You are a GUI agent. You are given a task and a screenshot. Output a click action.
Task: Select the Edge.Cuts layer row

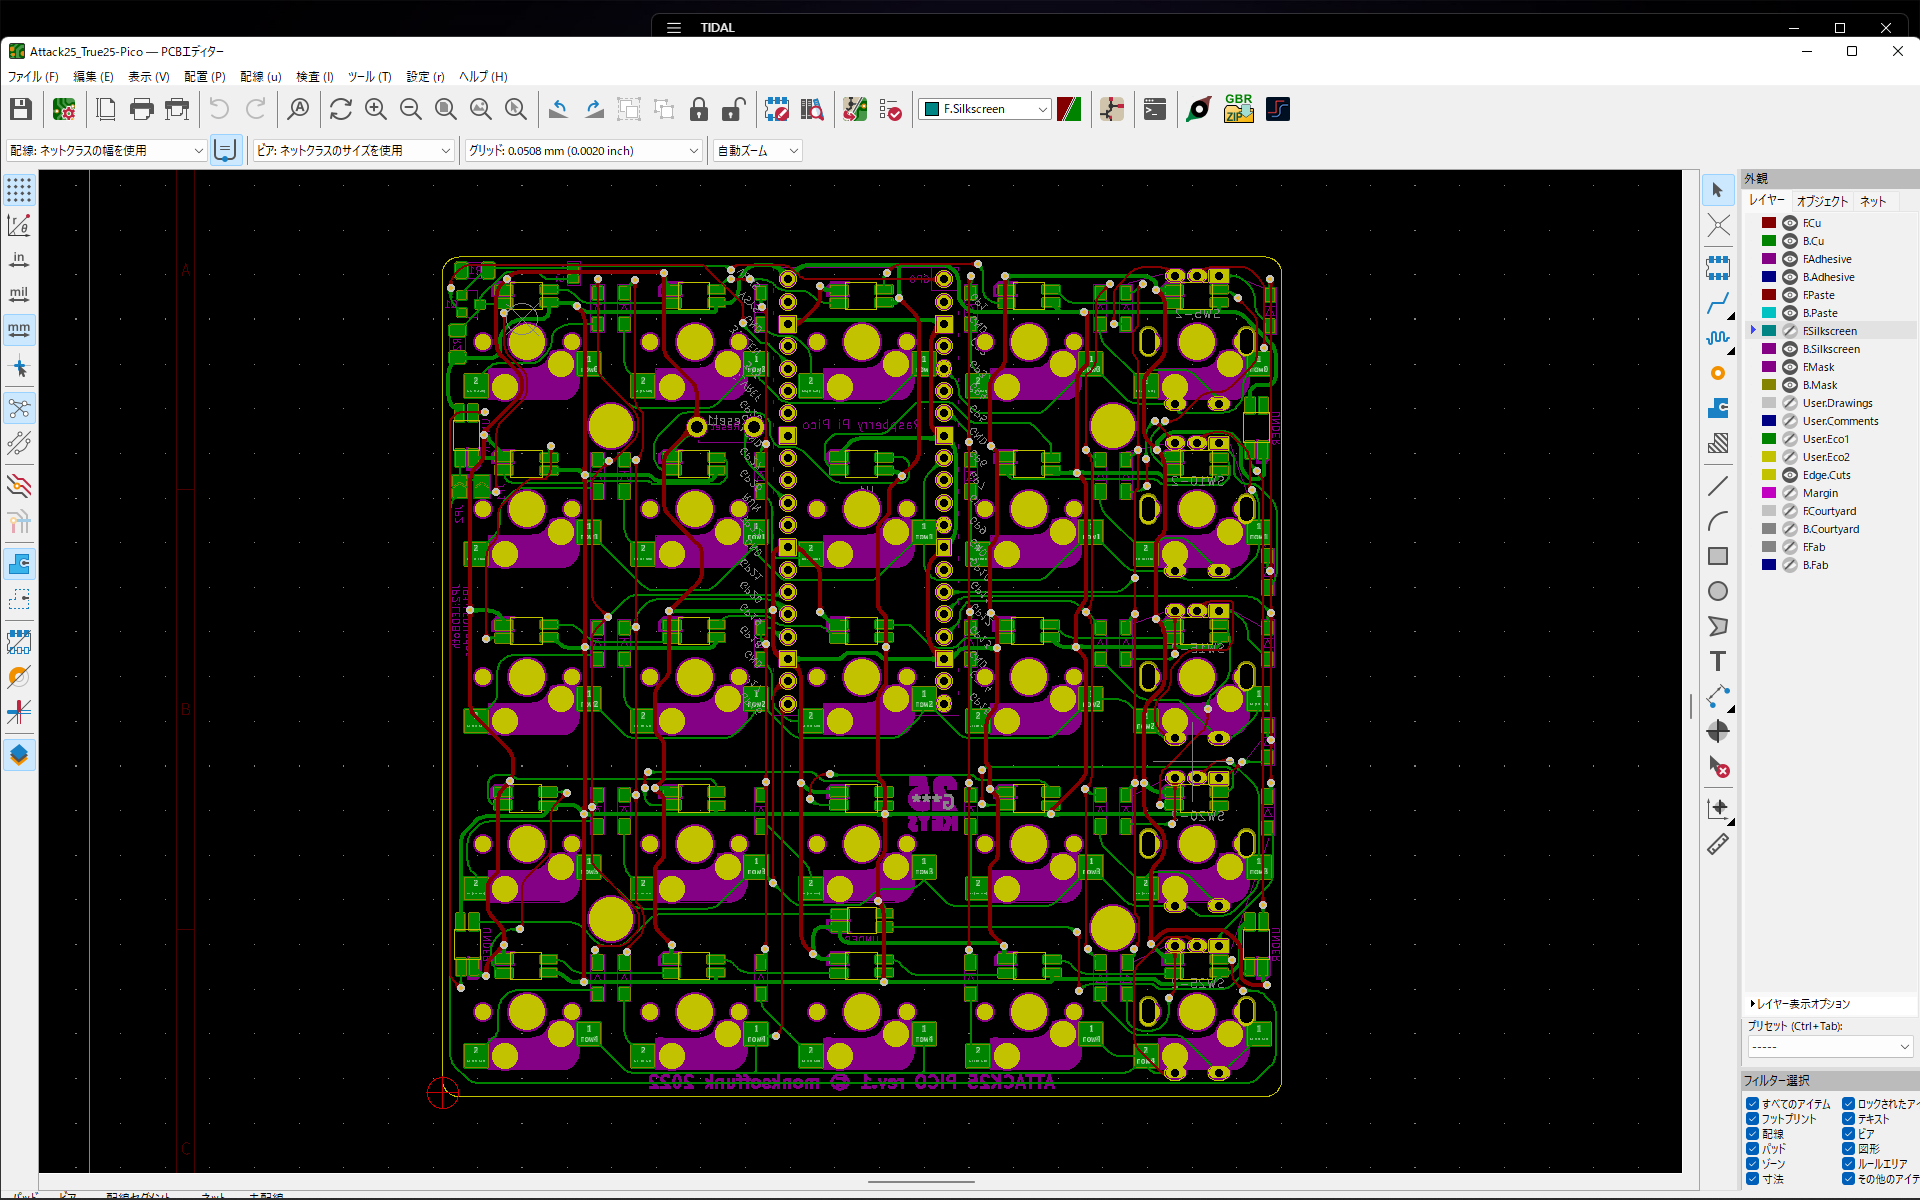click(1826, 475)
